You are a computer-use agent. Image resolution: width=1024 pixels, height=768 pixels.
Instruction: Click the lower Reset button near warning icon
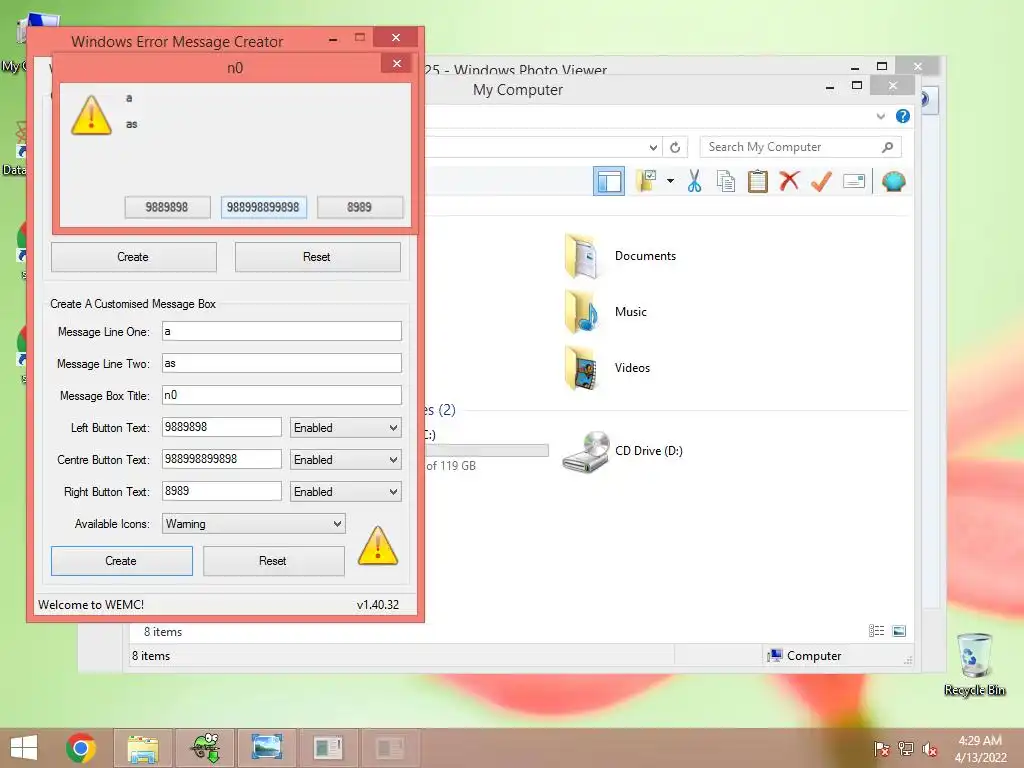click(x=274, y=561)
